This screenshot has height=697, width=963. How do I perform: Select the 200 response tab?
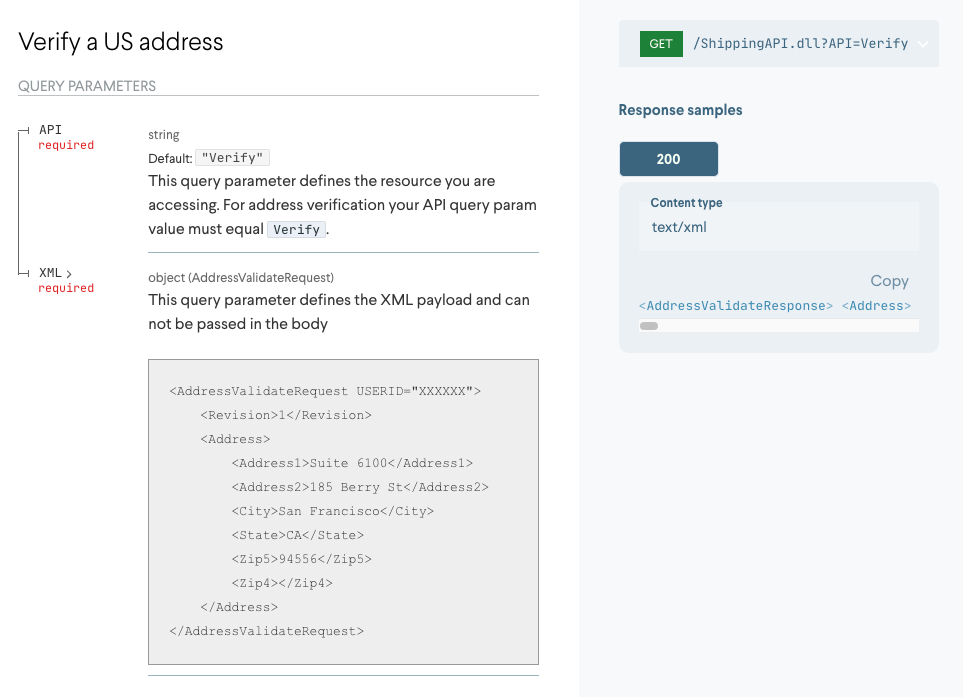click(x=668, y=158)
